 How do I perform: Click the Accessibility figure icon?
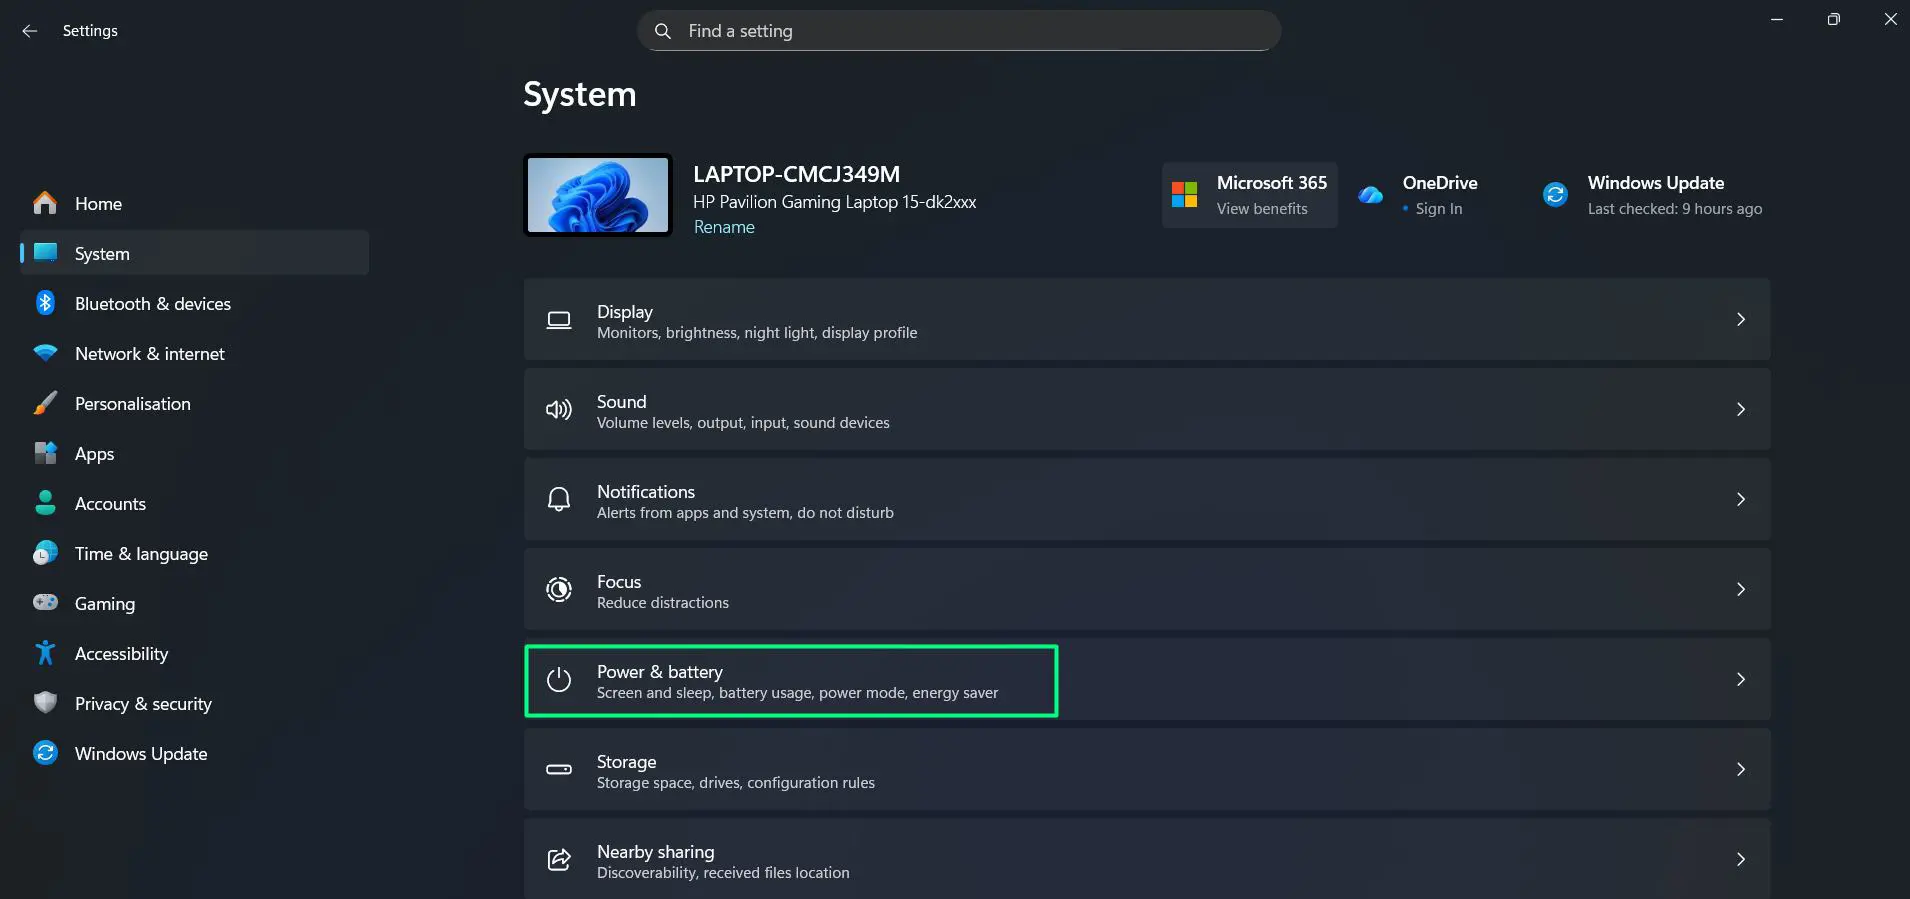45,653
